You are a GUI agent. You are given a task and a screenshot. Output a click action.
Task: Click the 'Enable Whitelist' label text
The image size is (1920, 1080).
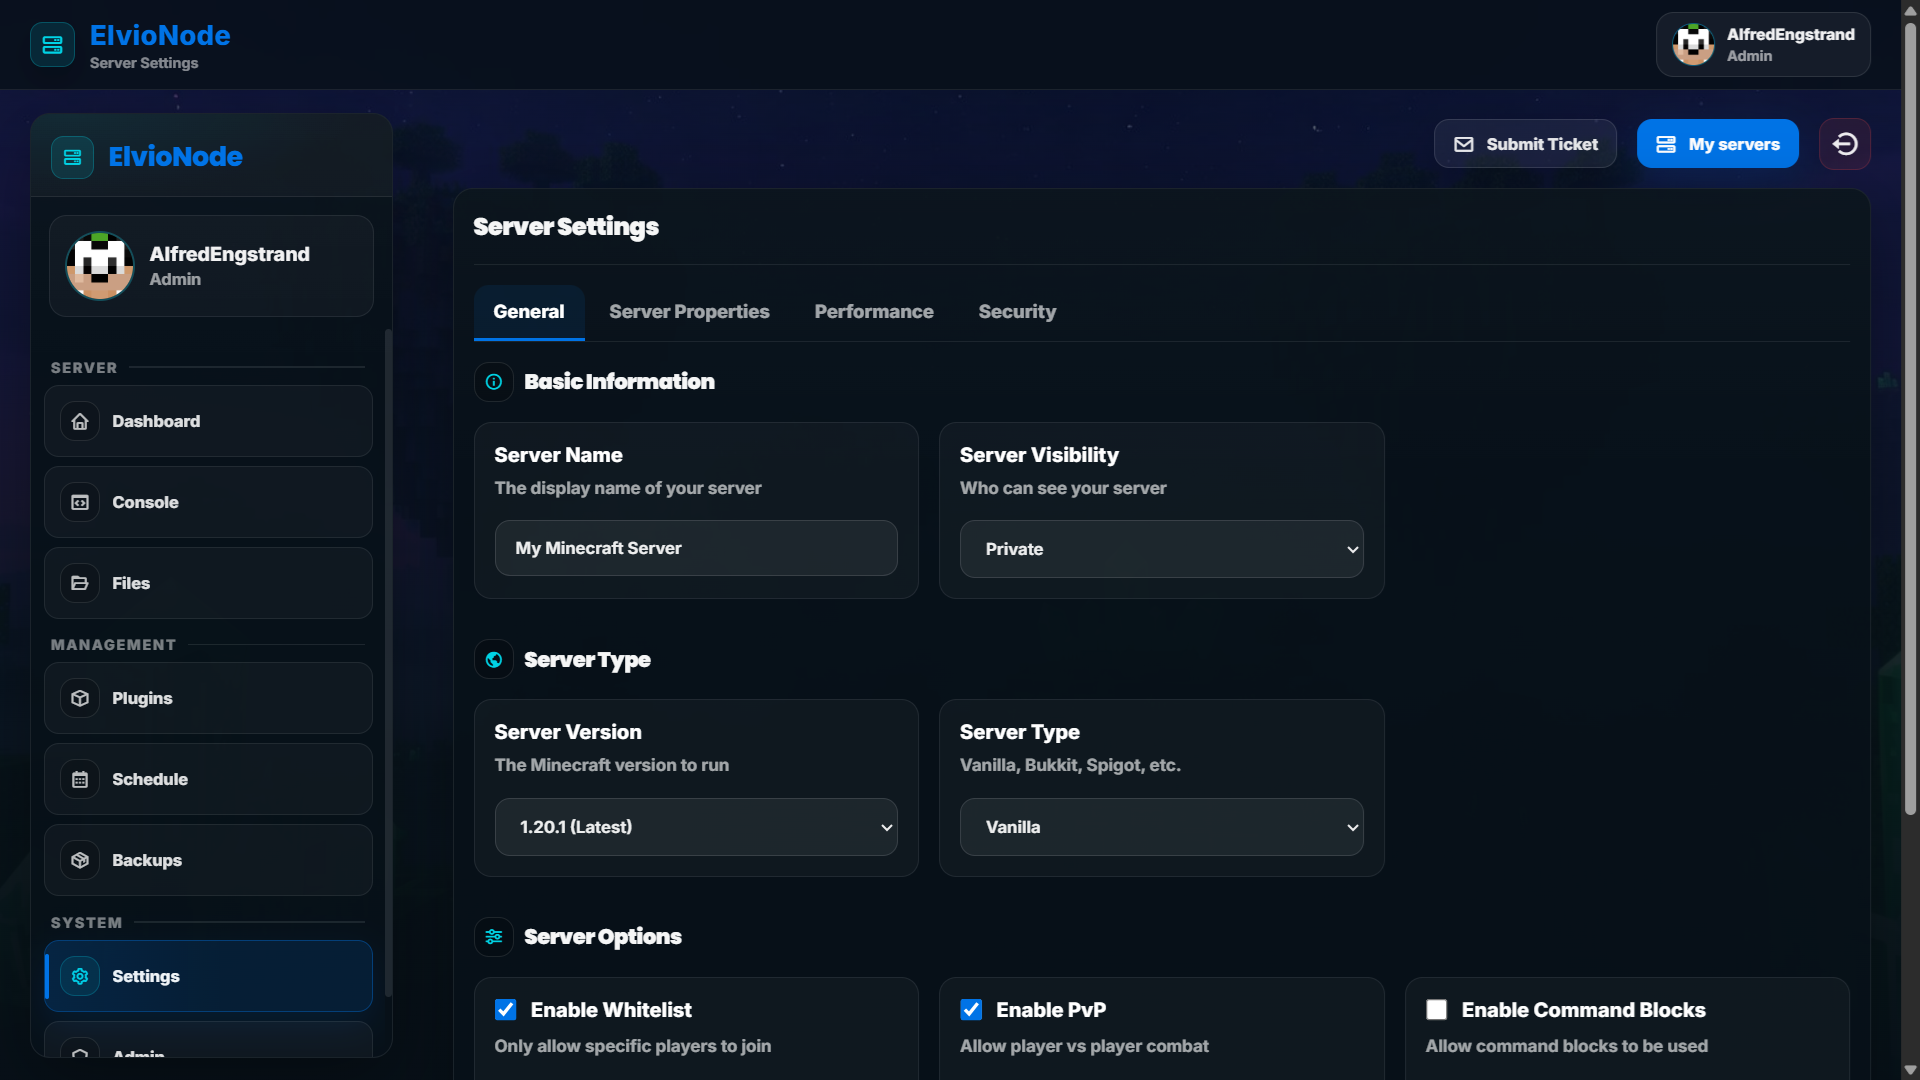tap(611, 1010)
